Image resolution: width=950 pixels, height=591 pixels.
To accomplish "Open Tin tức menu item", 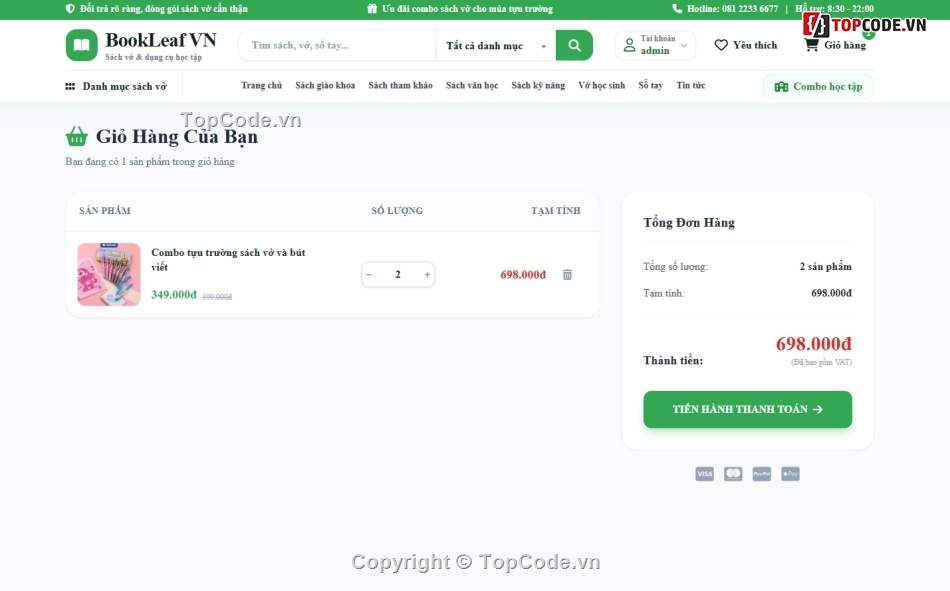I will [691, 85].
